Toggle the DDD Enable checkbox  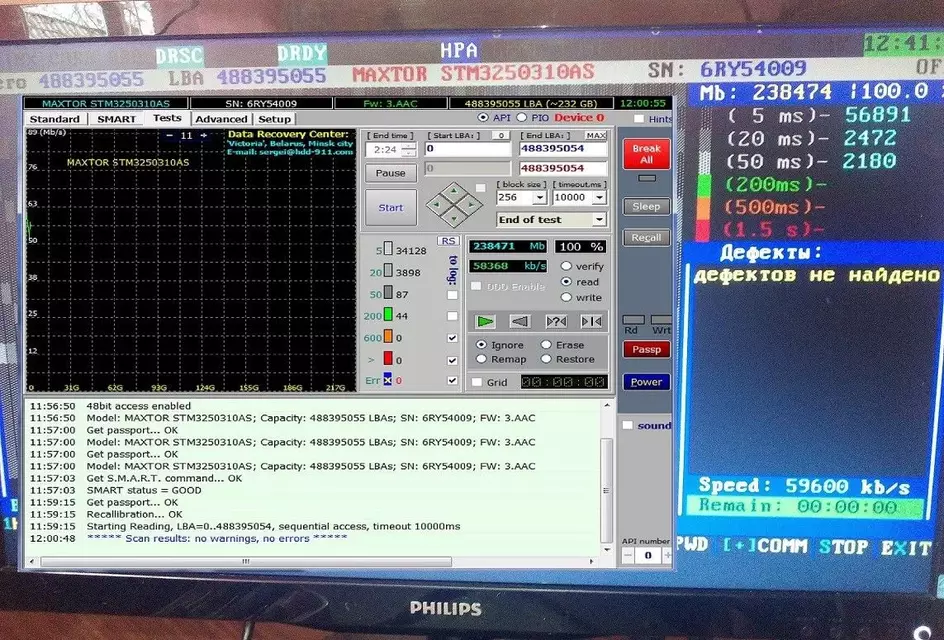tap(476, 286)
